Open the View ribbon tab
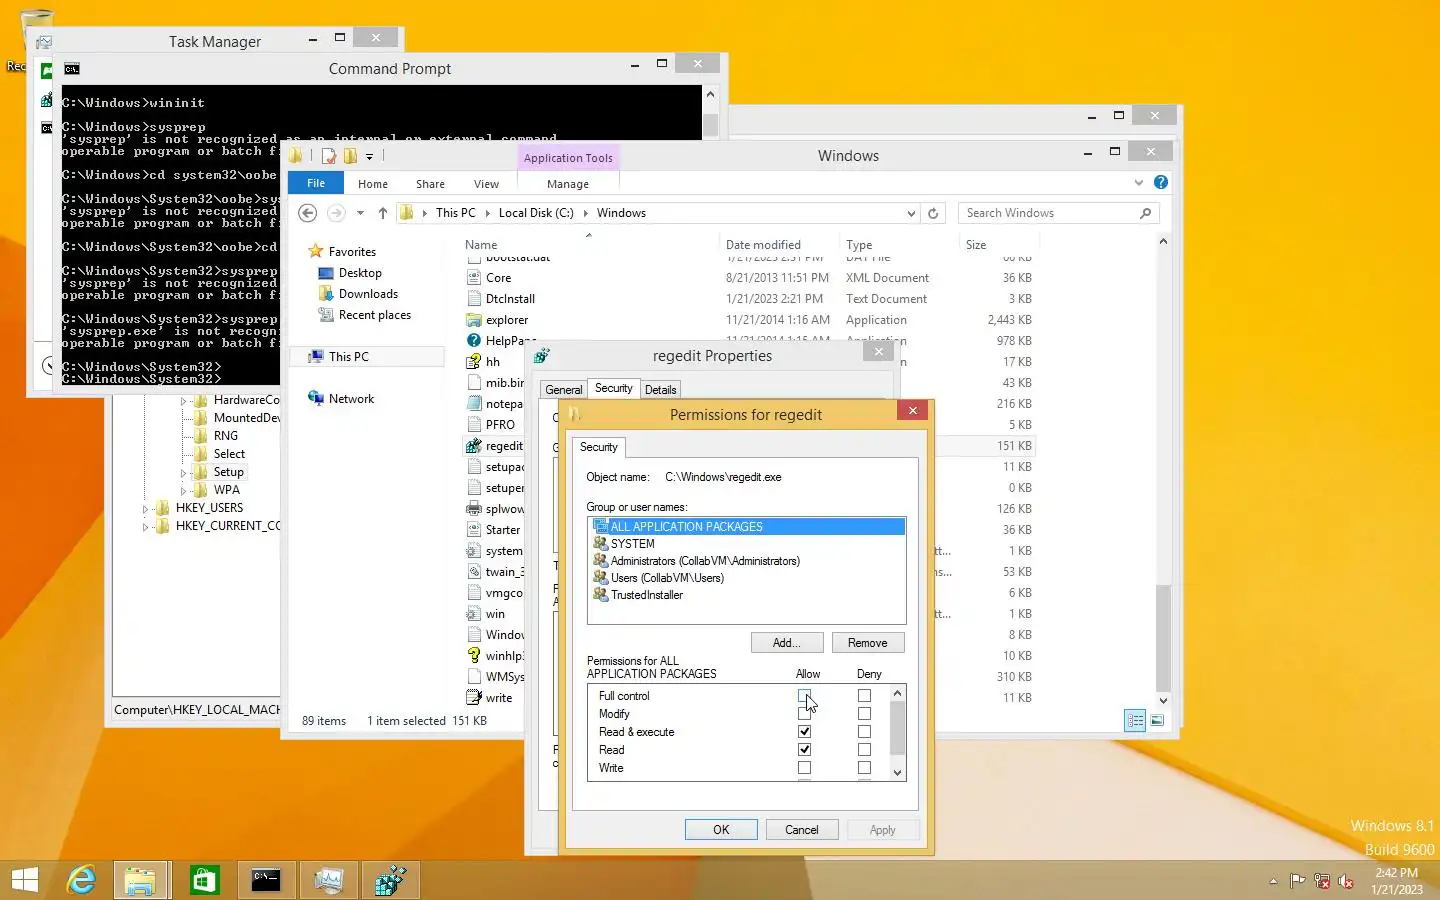This screenshot has height=900, width=1440. 486,184
